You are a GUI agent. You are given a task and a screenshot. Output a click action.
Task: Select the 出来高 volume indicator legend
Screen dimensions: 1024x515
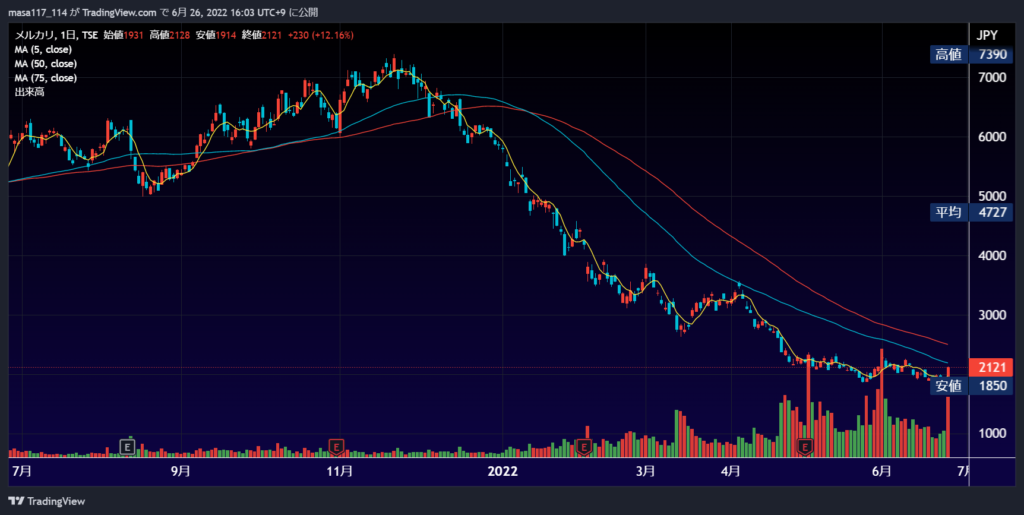[29, 93]
